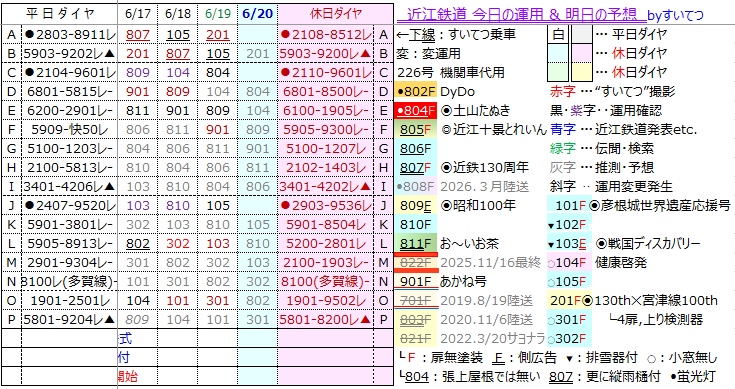Viewport: 735px width, 389px height.
Task: Click weekday cell 5909-快50レ
Action: click(x=69, y=129)
